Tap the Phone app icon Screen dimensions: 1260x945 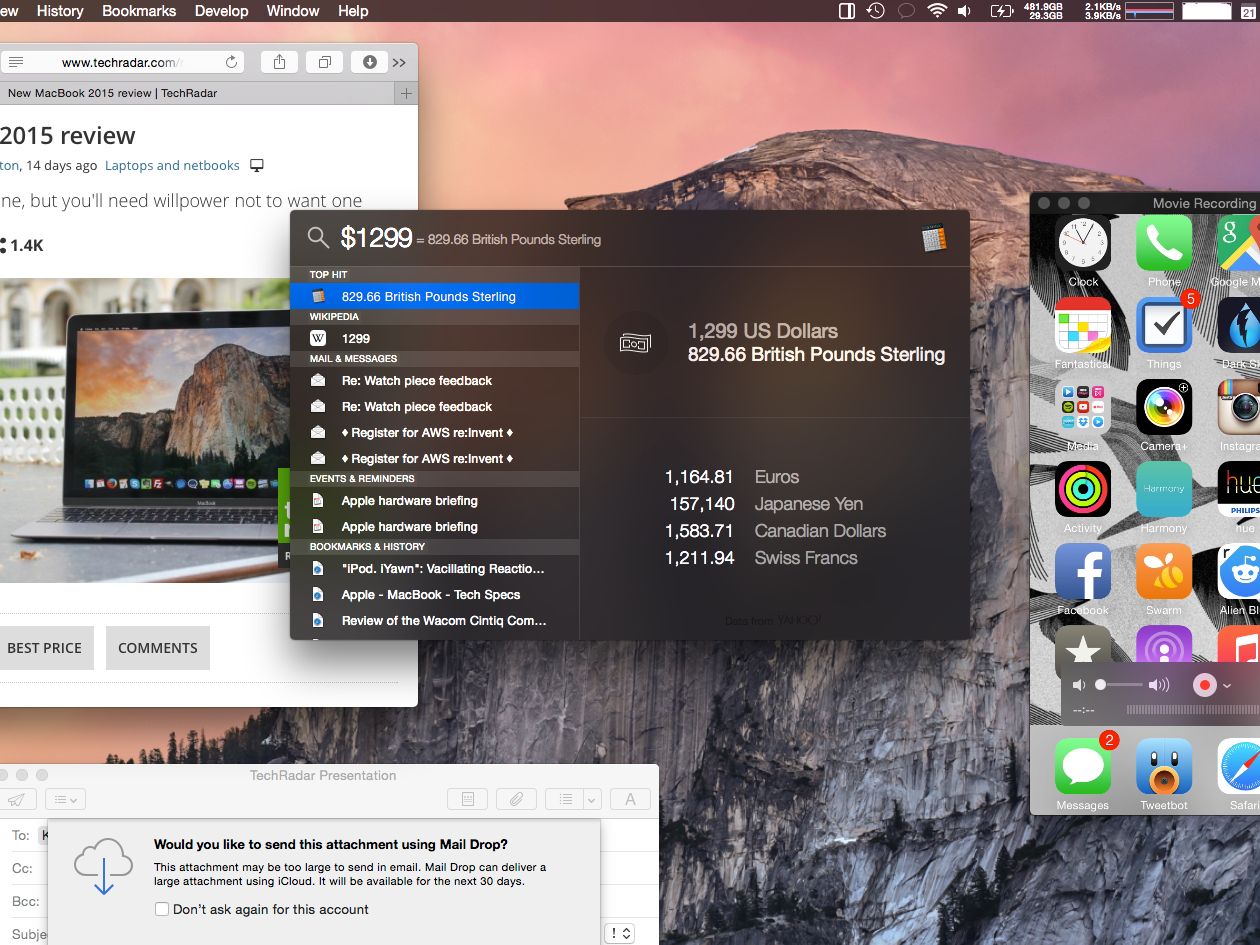pyautogui.click(x=1164, y=243)
